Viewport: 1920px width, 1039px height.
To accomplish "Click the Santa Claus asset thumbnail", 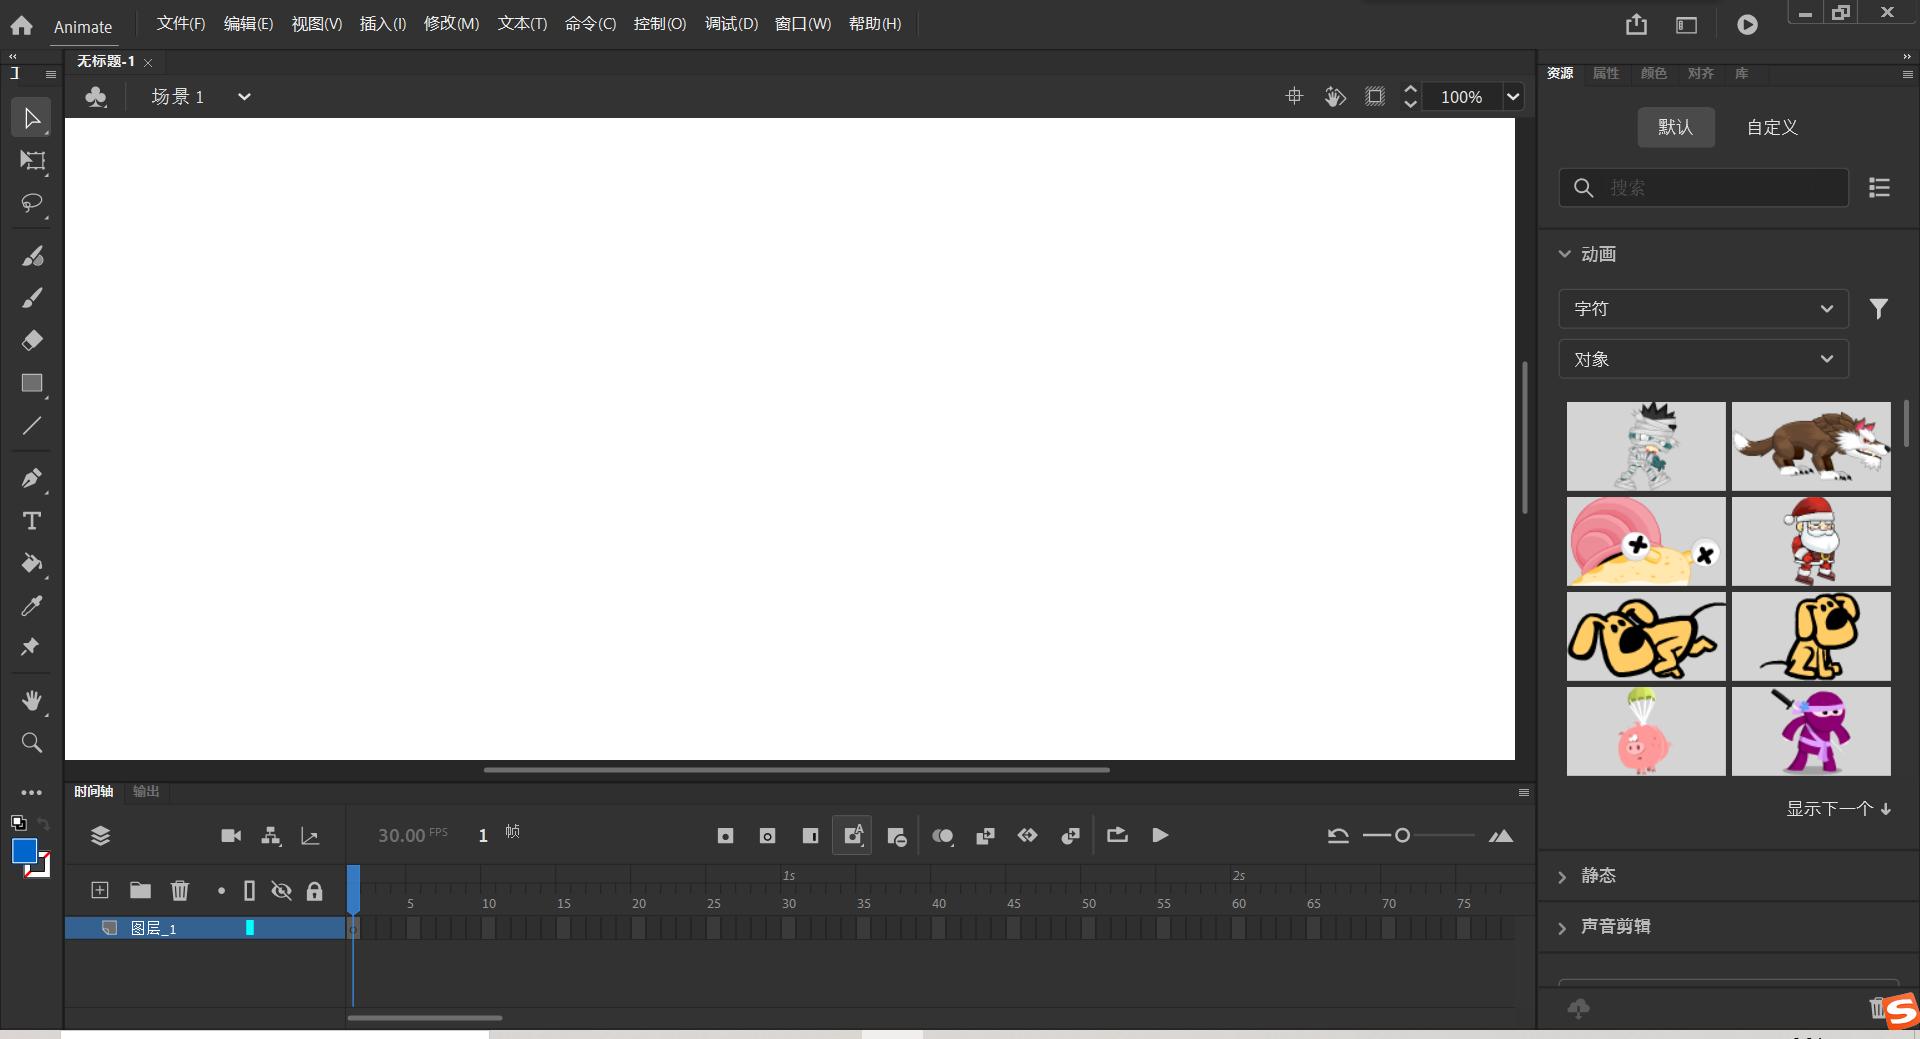I will pos(1810,541).
